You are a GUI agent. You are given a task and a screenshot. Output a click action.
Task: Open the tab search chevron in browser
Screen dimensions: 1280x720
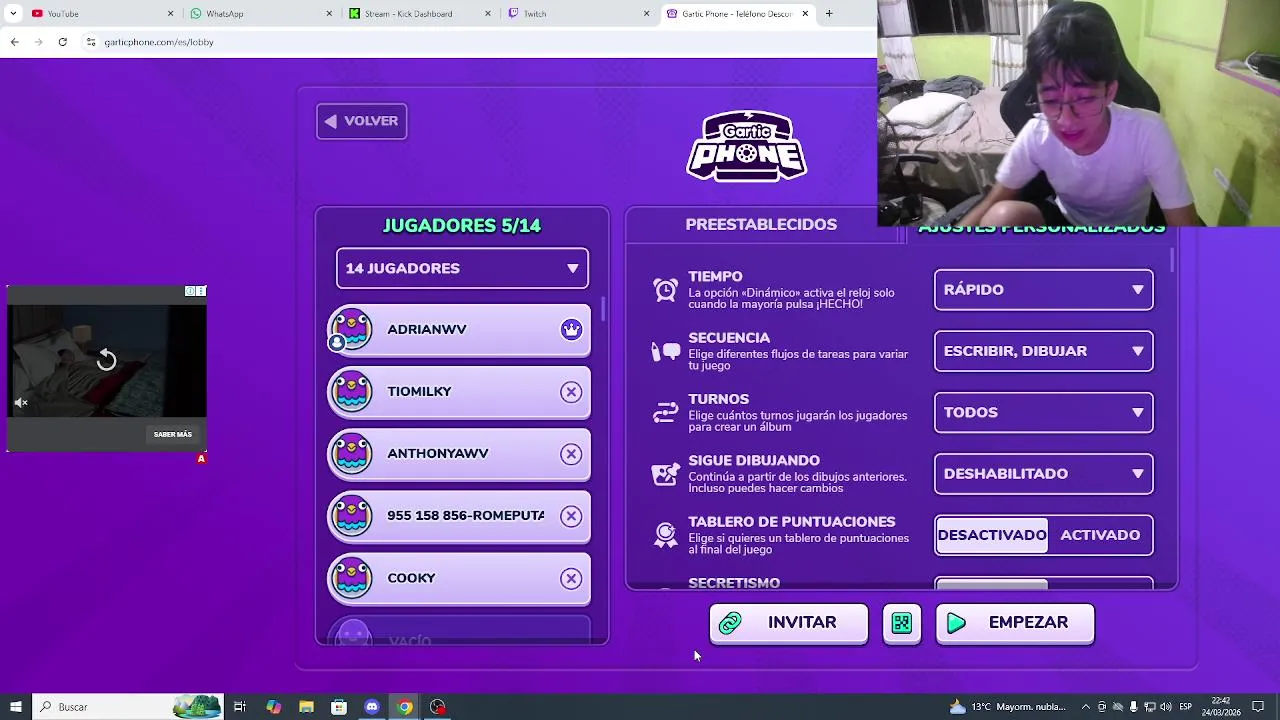pos(13,13)
